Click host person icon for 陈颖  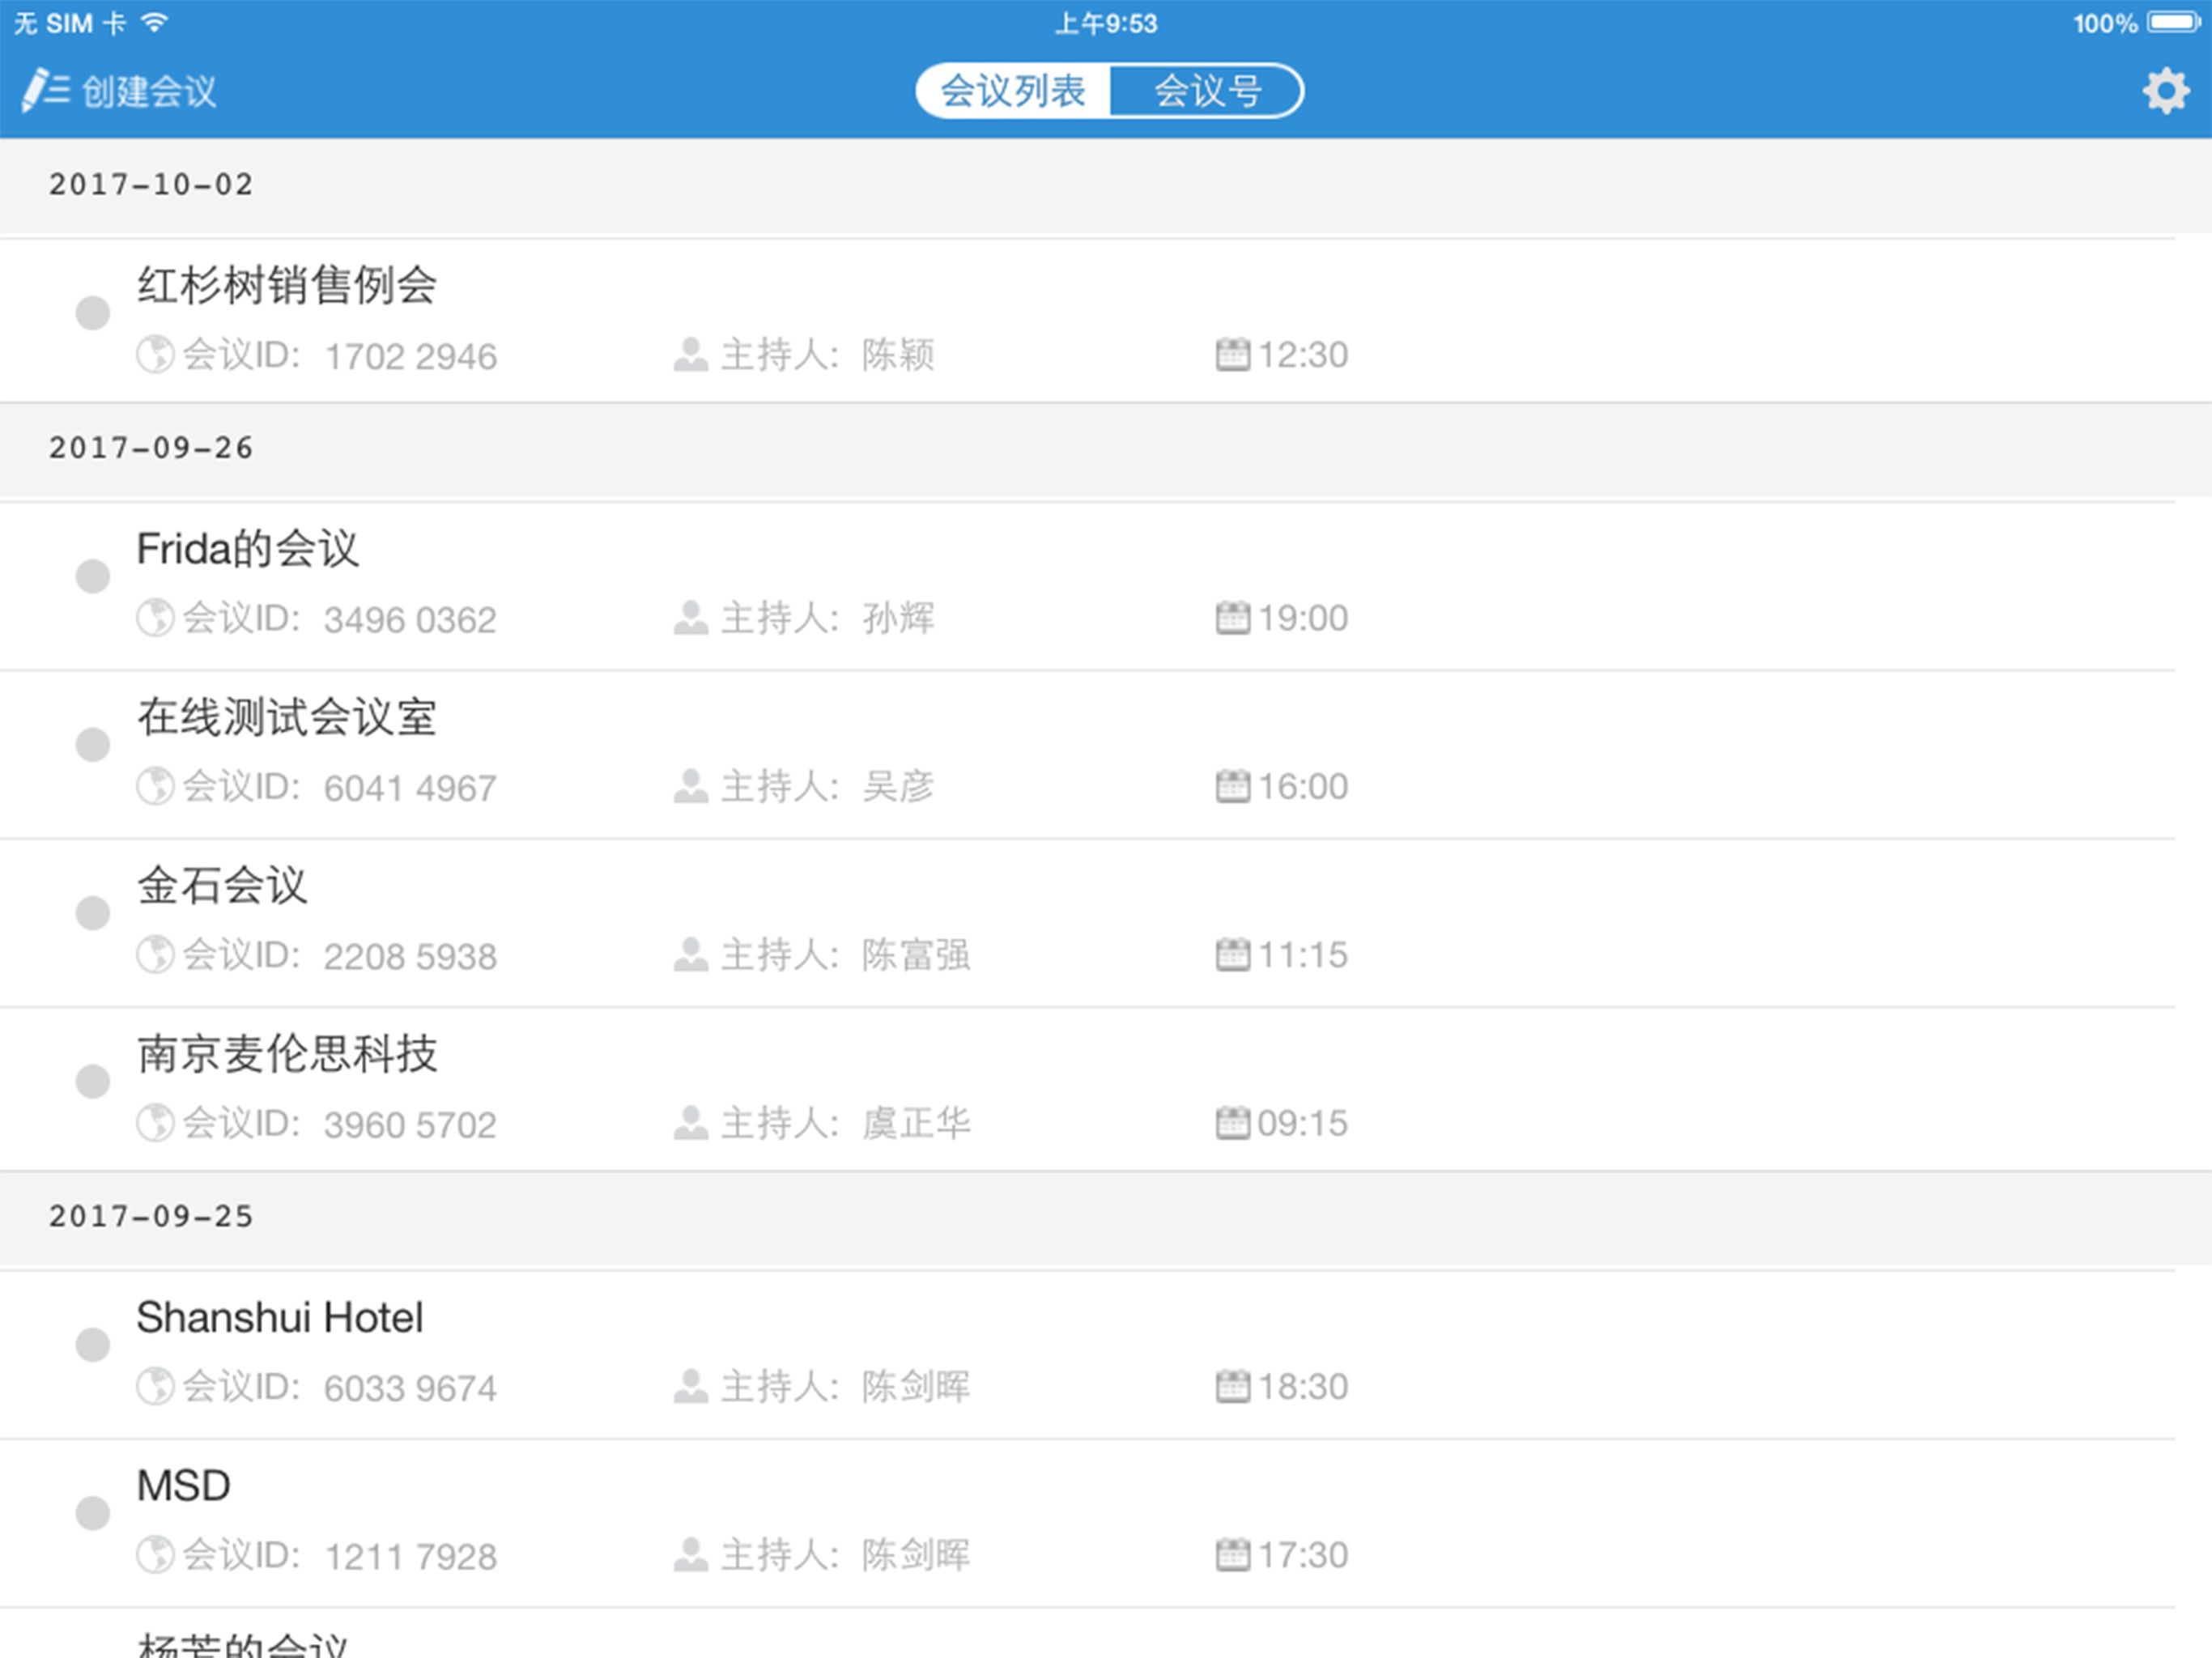pos(691,354)
